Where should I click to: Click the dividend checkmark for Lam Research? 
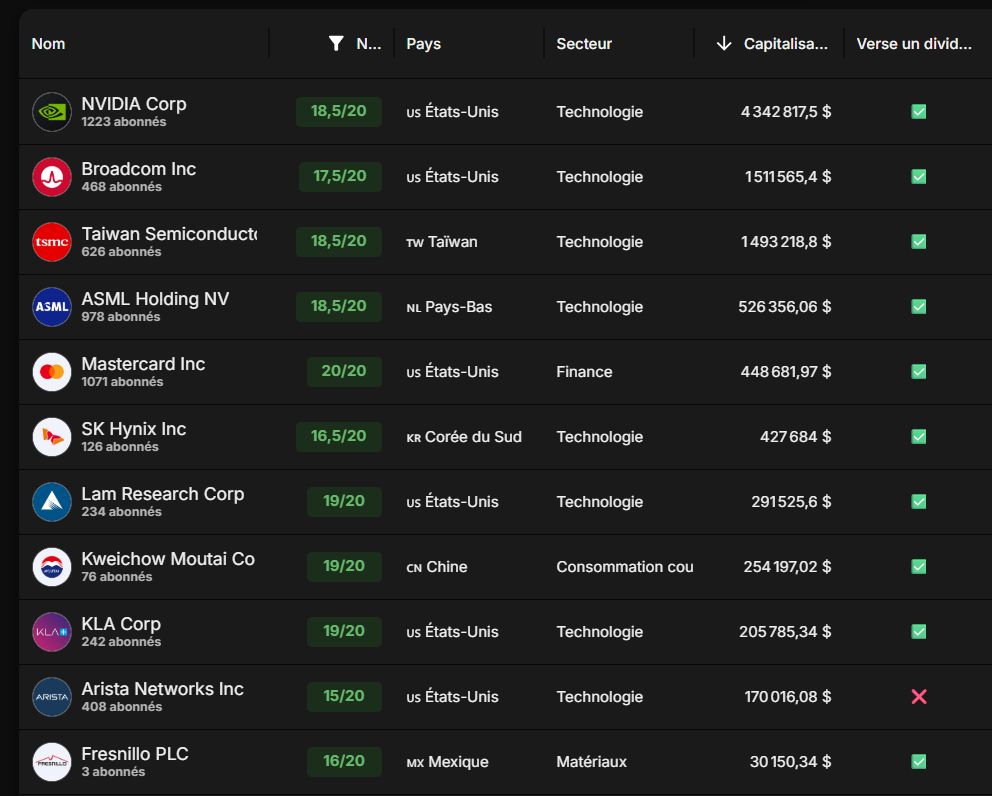pyautogui.click(x=919, y=502)
